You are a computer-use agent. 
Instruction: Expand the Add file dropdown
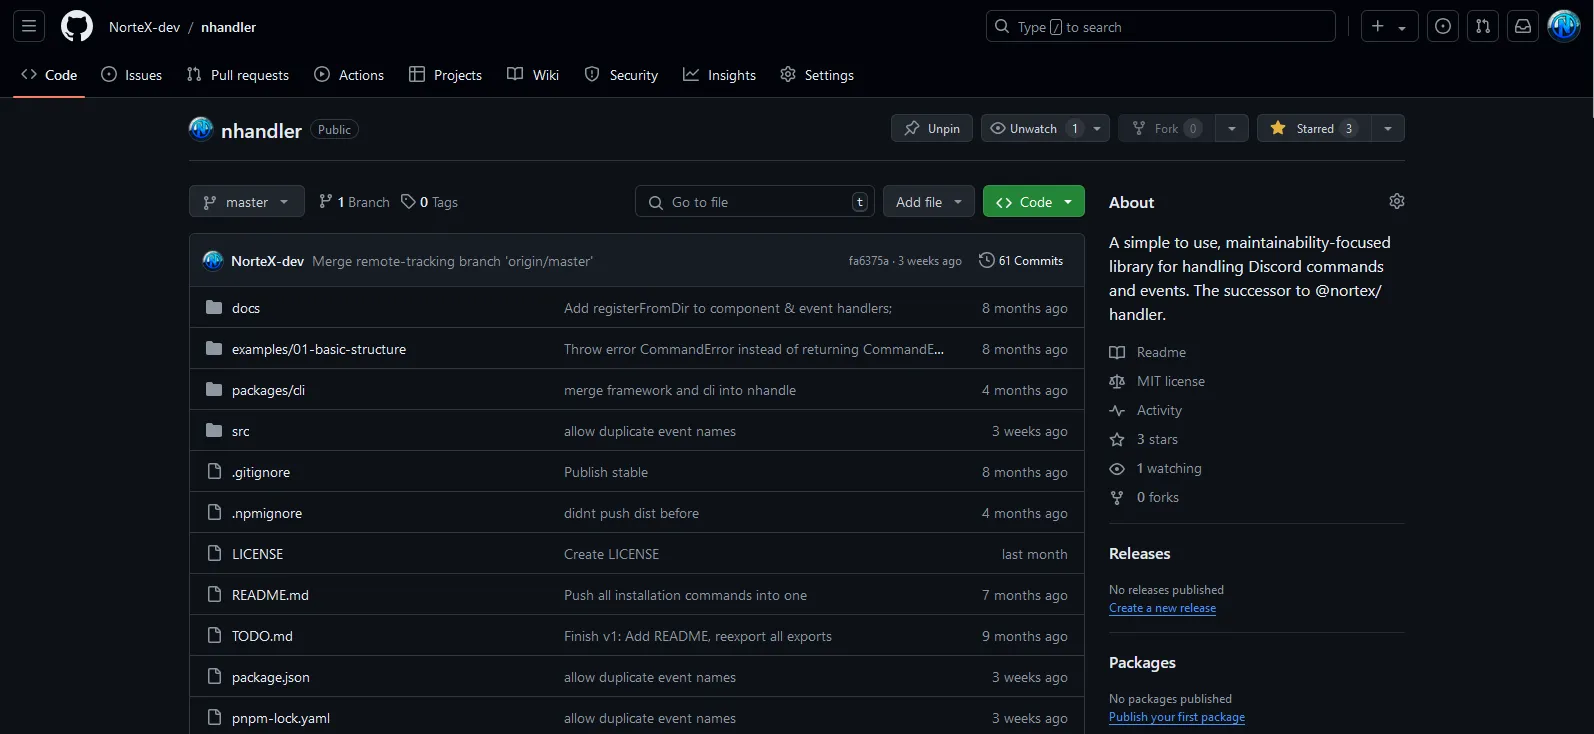click(929, 202)
